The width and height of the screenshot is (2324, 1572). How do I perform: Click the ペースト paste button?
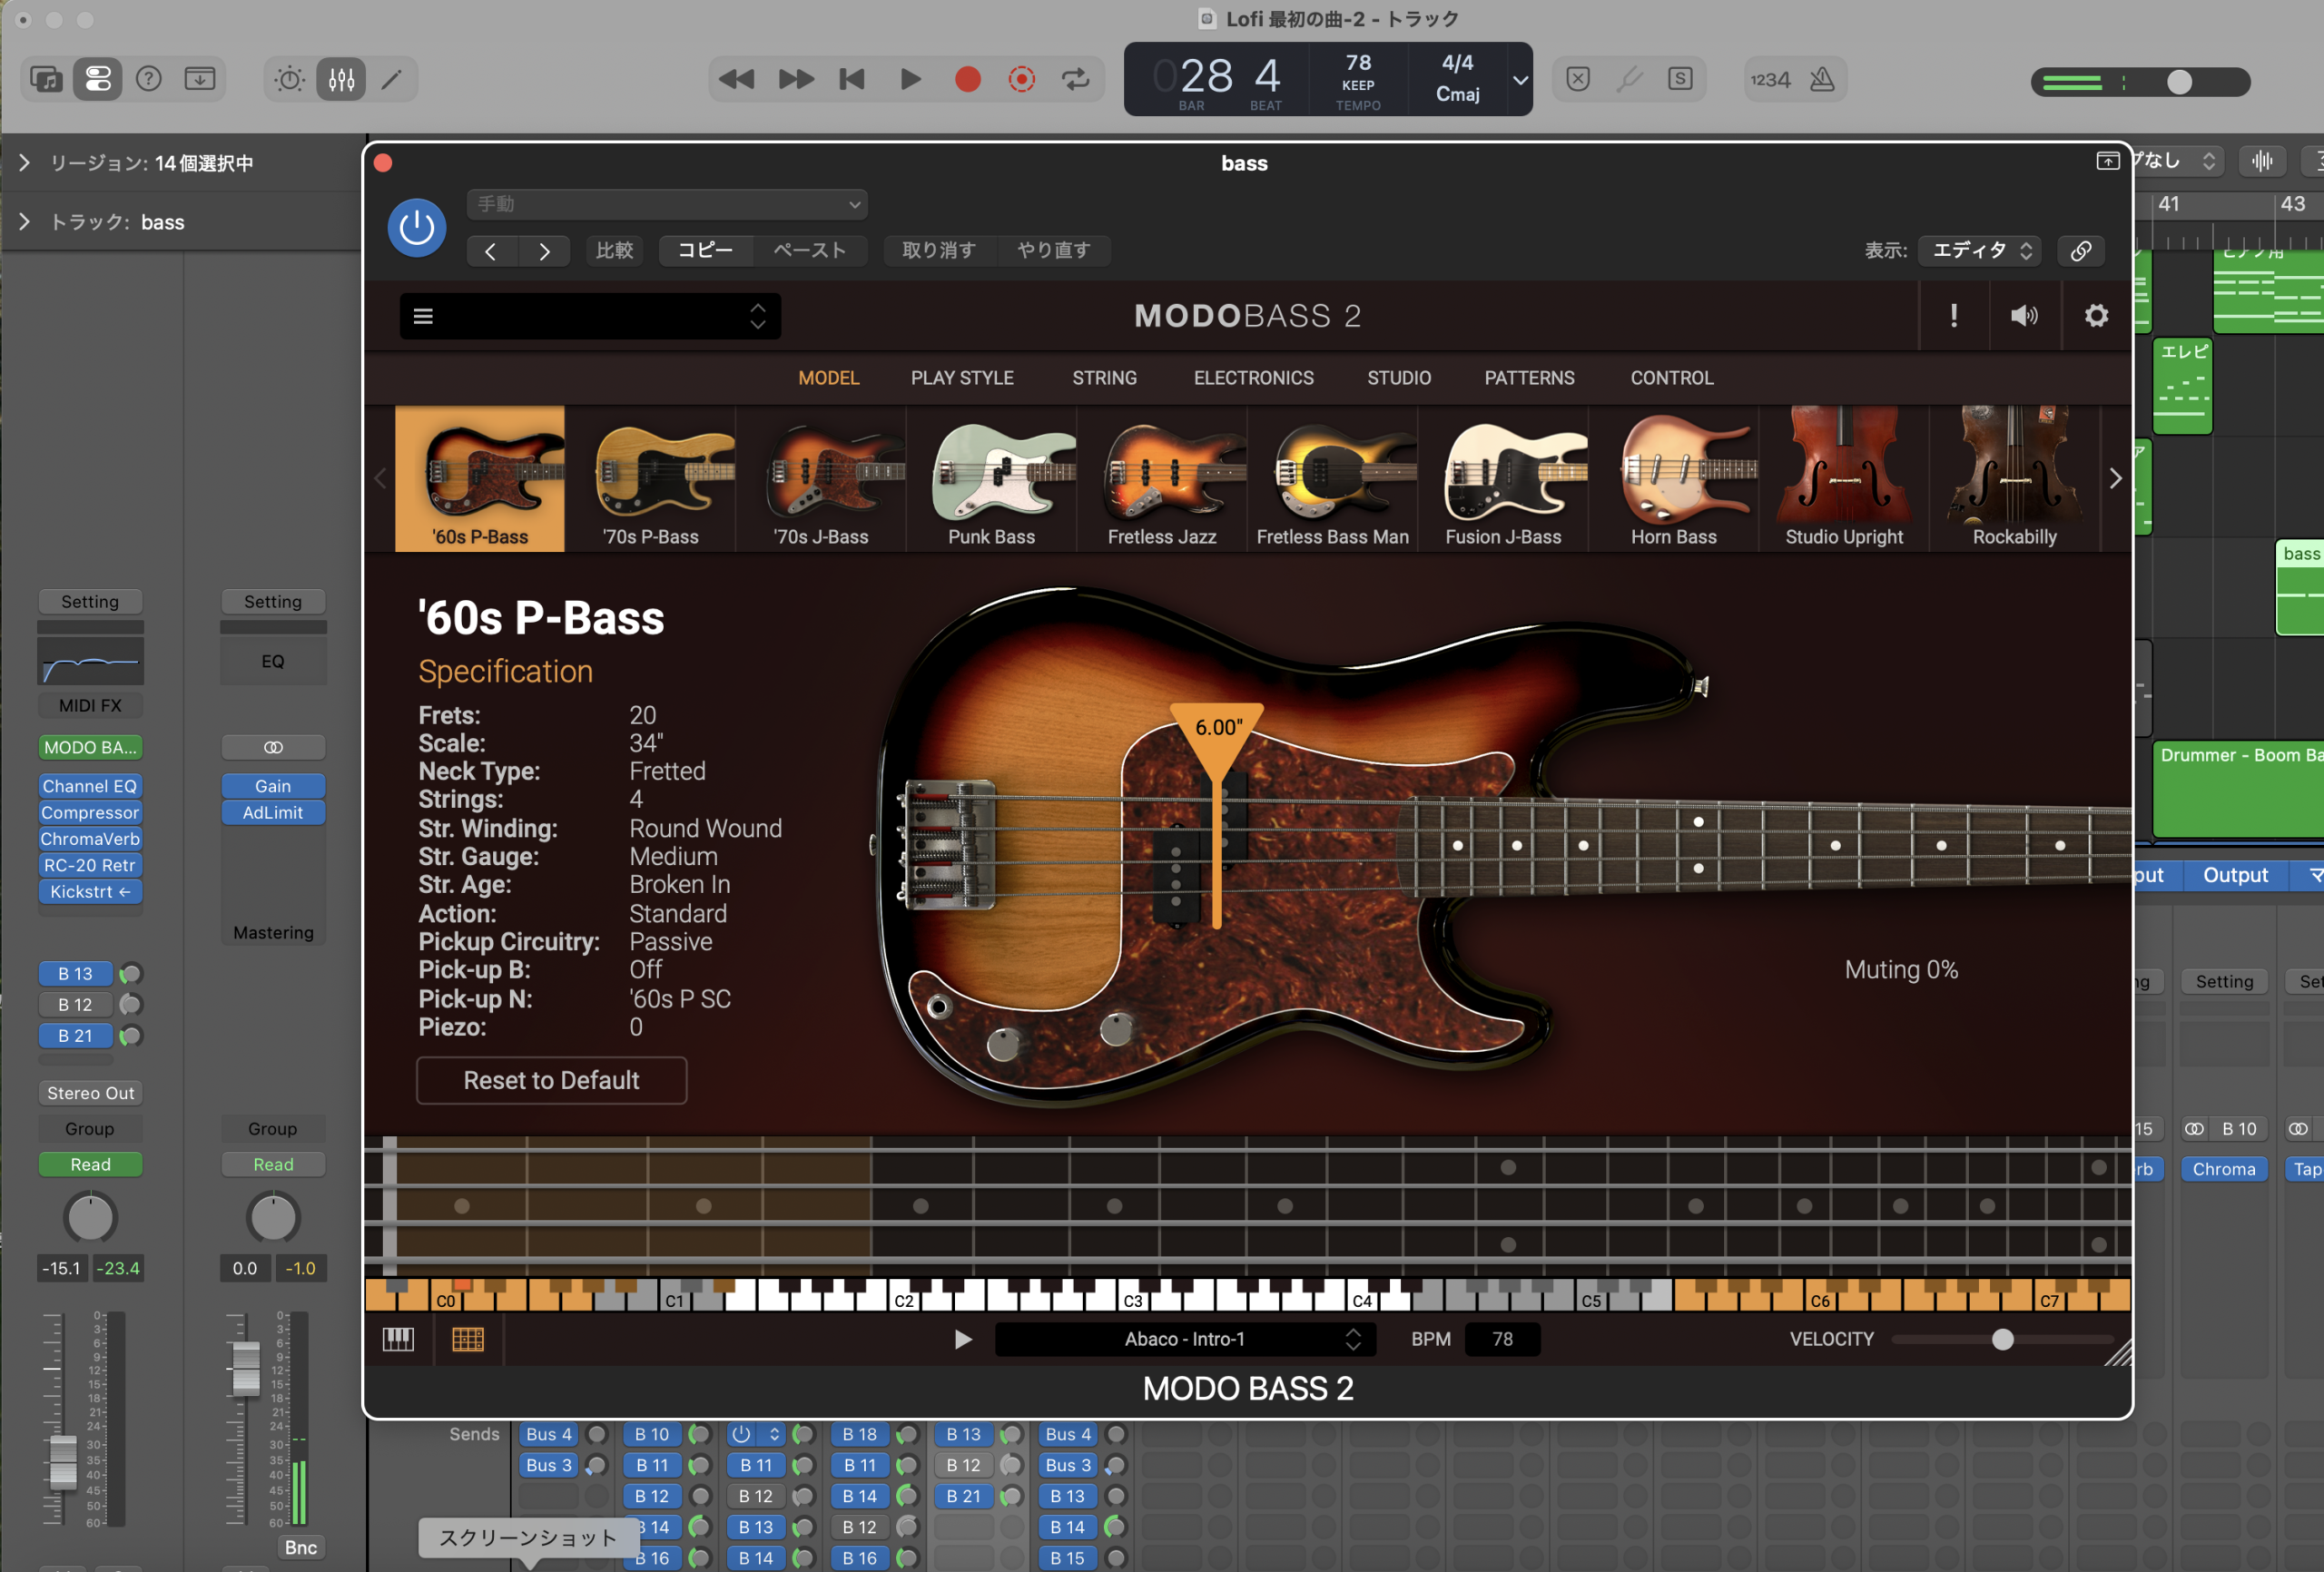click(x=810, y=250)
